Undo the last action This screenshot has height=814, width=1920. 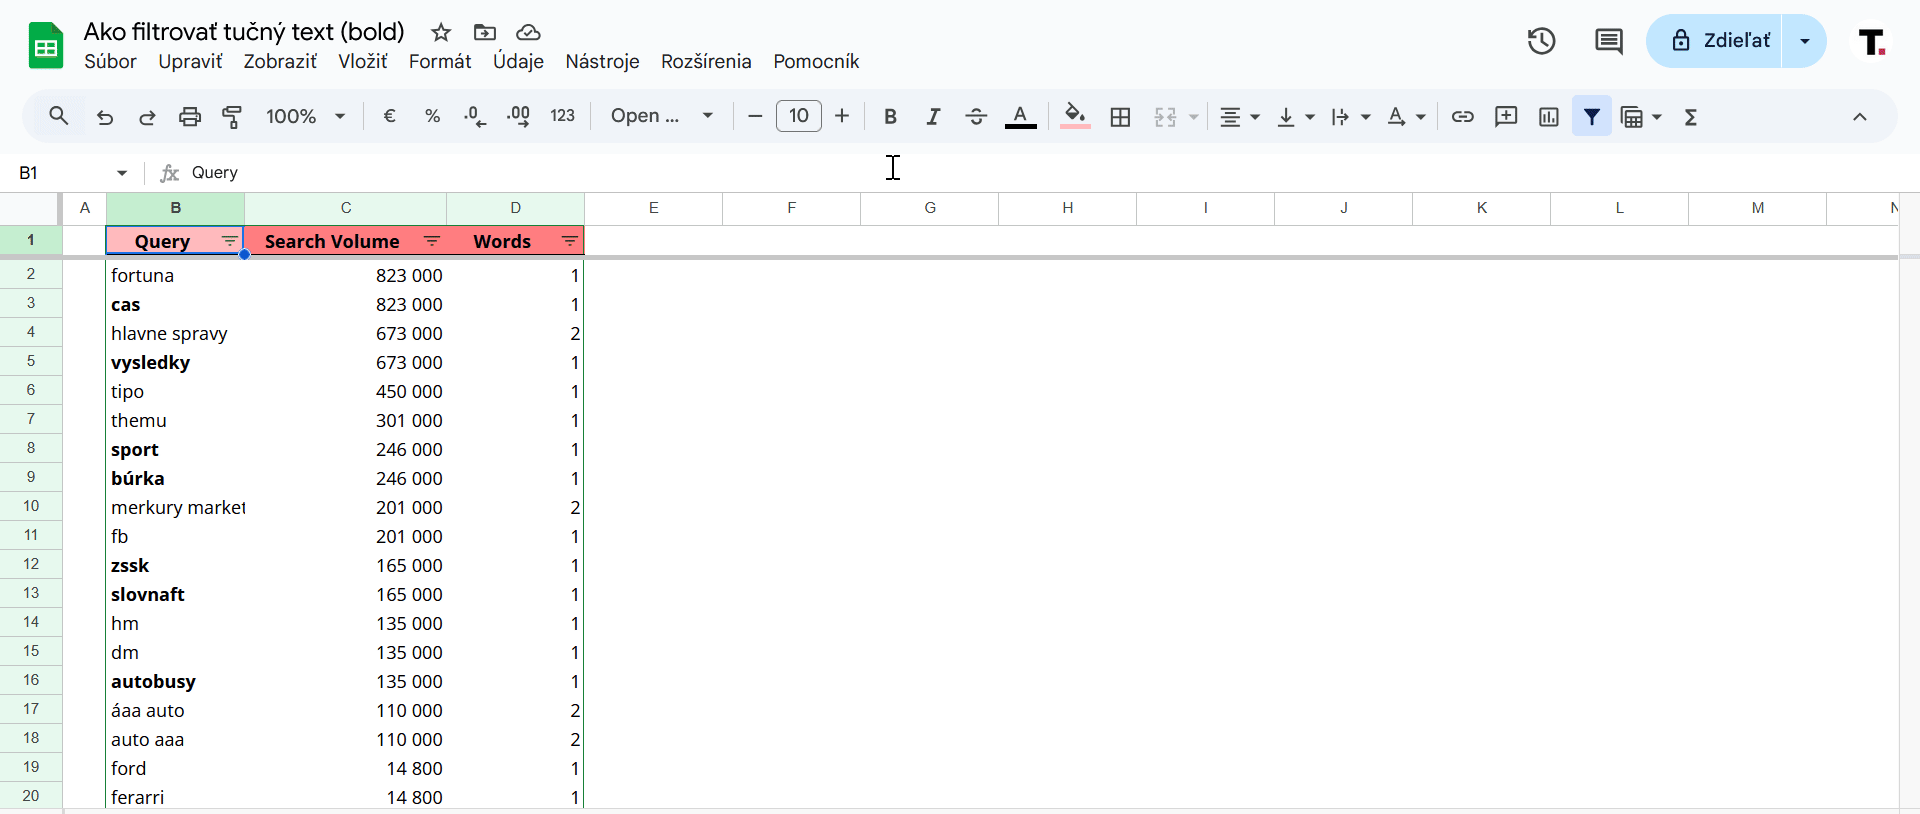click(105, 117)
